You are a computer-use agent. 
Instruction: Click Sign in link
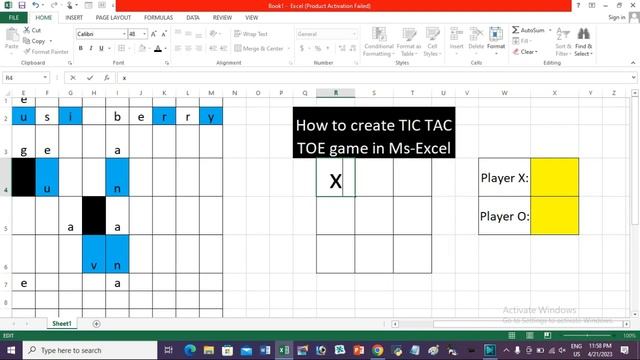tap(617, 17)
